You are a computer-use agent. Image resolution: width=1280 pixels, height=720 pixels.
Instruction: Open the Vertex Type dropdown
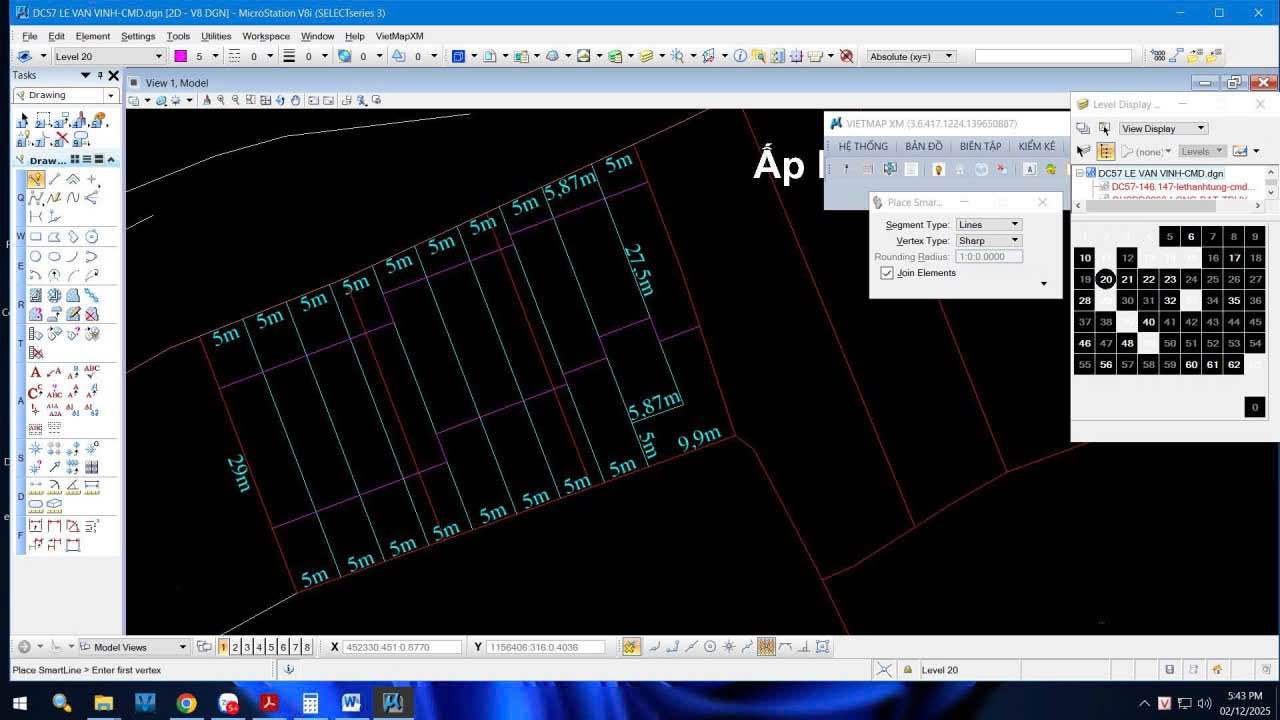tap(988, 241)
